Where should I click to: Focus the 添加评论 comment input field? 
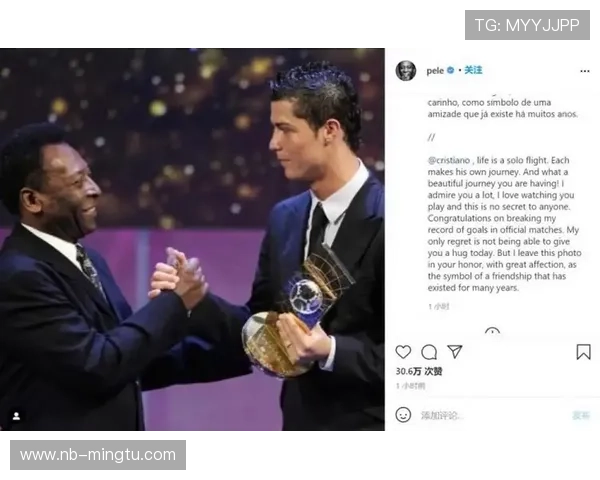[x=494, y=415]
